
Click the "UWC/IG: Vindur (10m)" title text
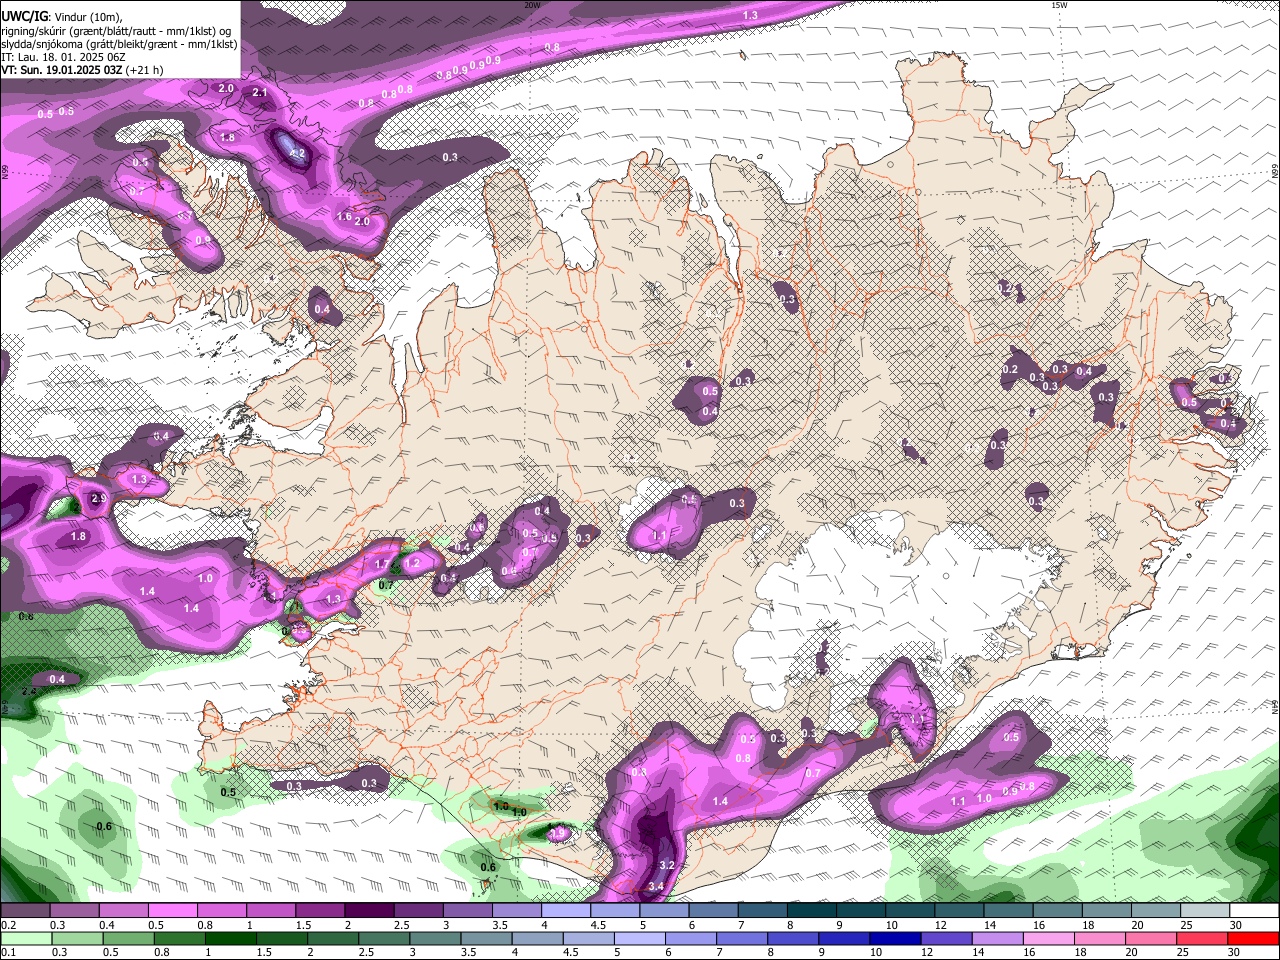pos(62,17)
